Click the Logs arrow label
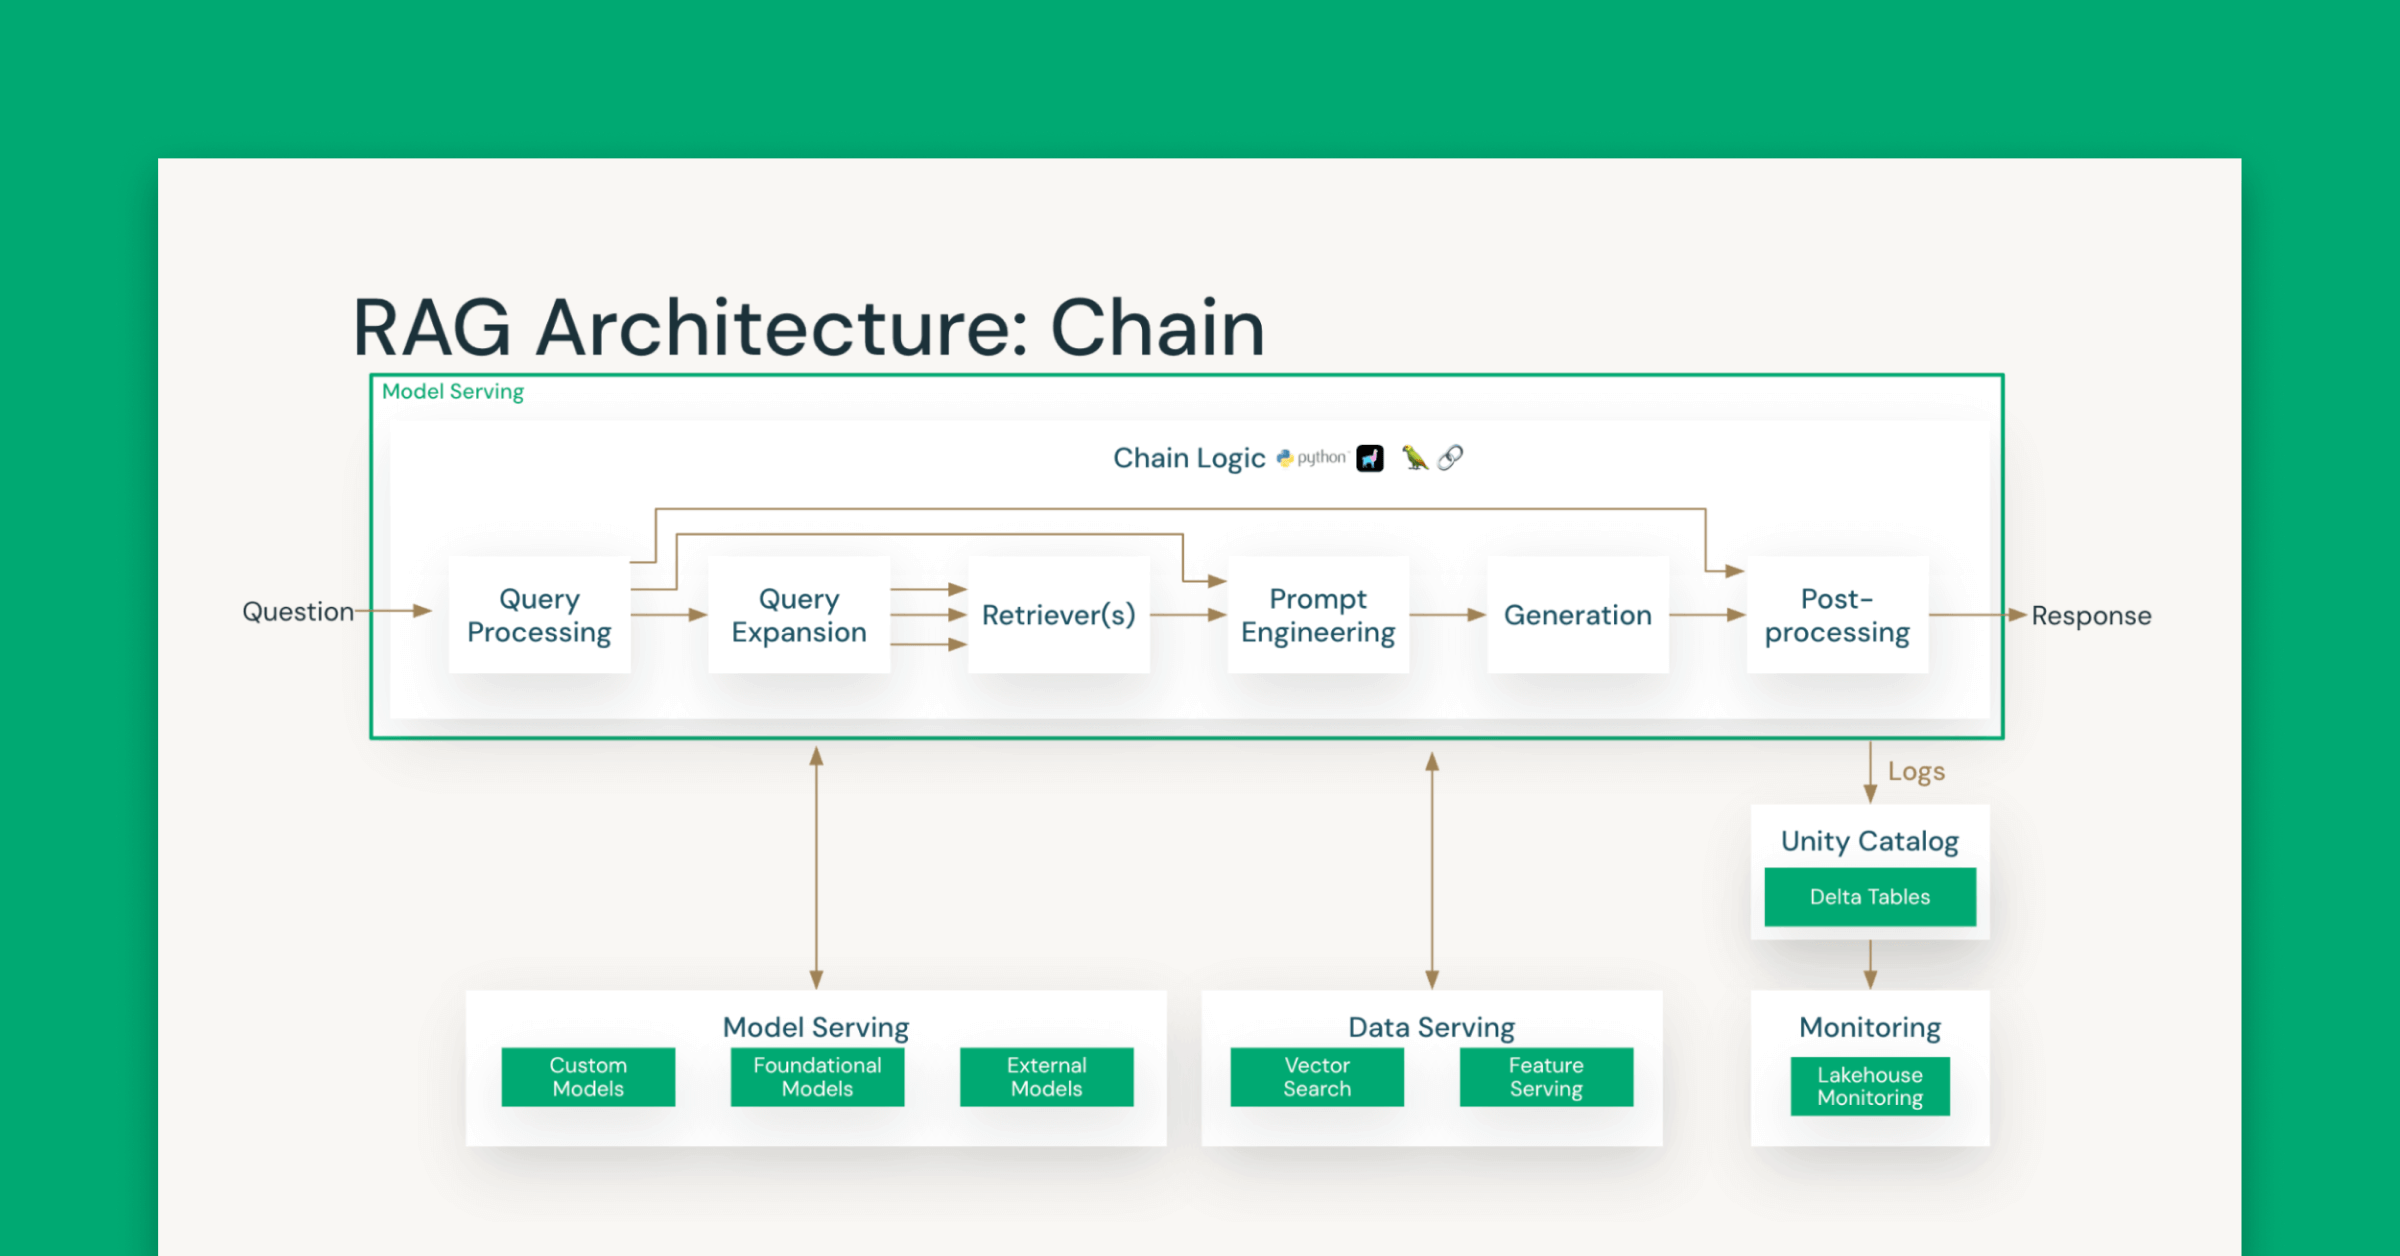 pos(1916,772)
